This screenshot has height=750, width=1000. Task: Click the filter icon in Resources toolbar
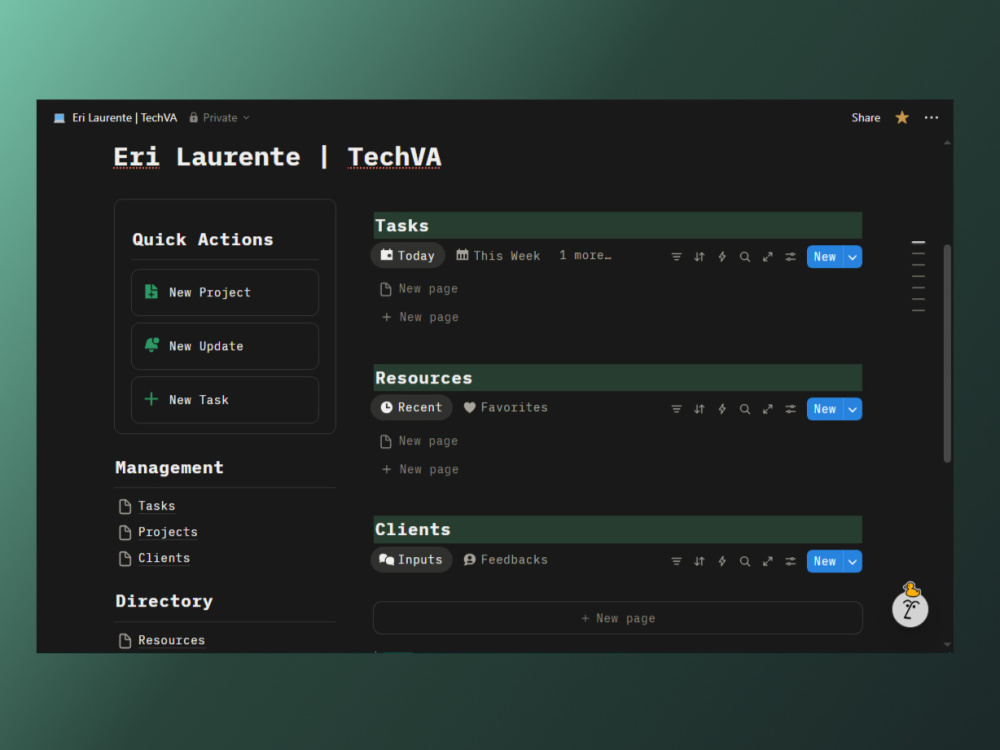tap(676, 409)
